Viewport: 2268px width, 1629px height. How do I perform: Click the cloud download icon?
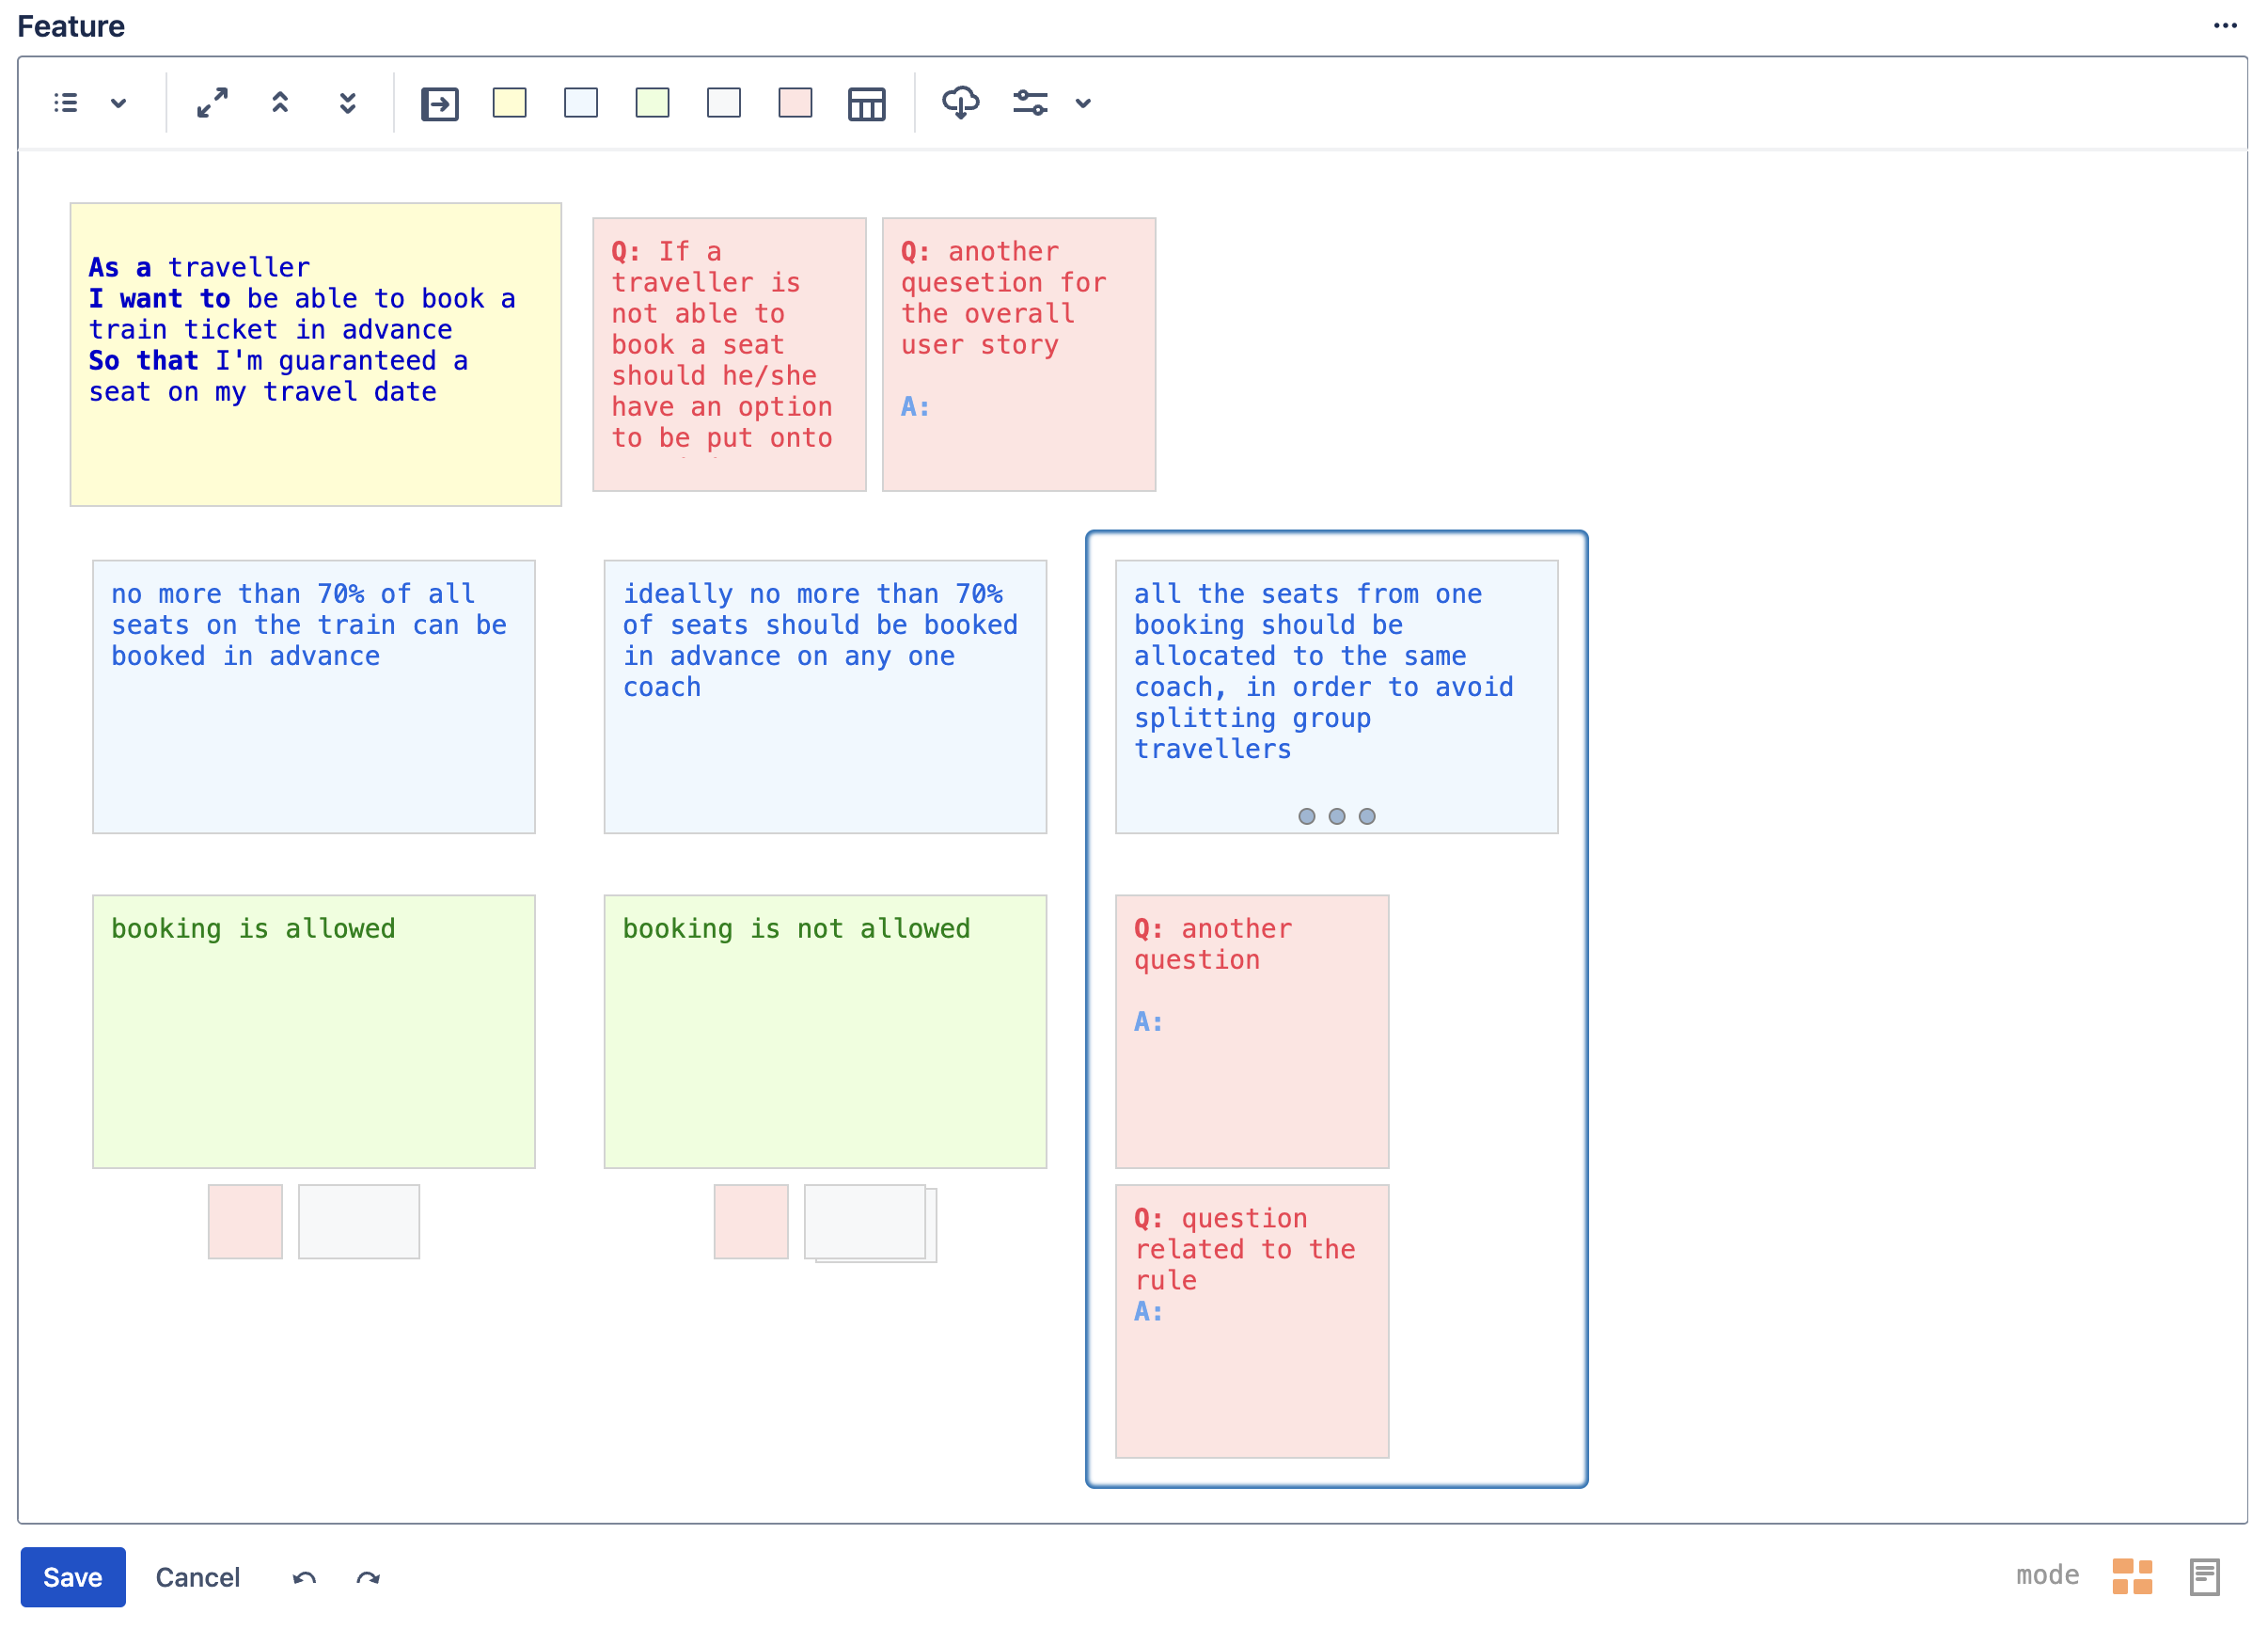pyautogui.click(x=960, y=103)
